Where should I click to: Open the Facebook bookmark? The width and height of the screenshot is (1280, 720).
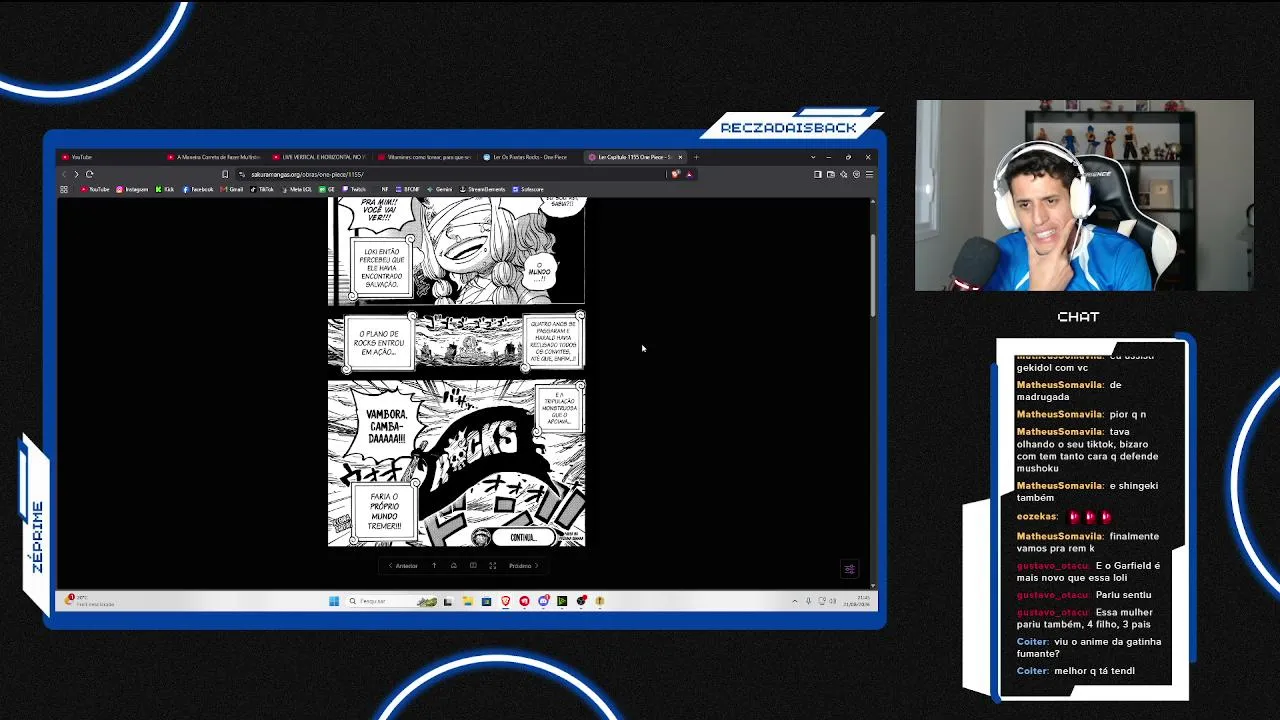click(198, 189)
